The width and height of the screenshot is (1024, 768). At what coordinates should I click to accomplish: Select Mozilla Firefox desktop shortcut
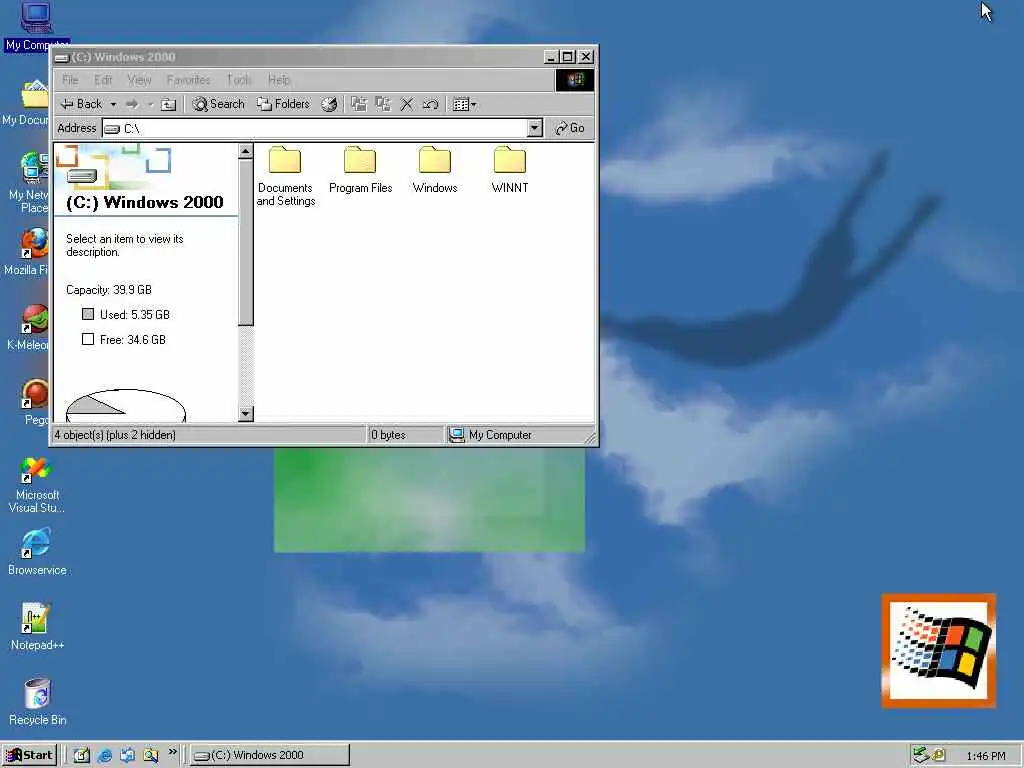[26, 251]
